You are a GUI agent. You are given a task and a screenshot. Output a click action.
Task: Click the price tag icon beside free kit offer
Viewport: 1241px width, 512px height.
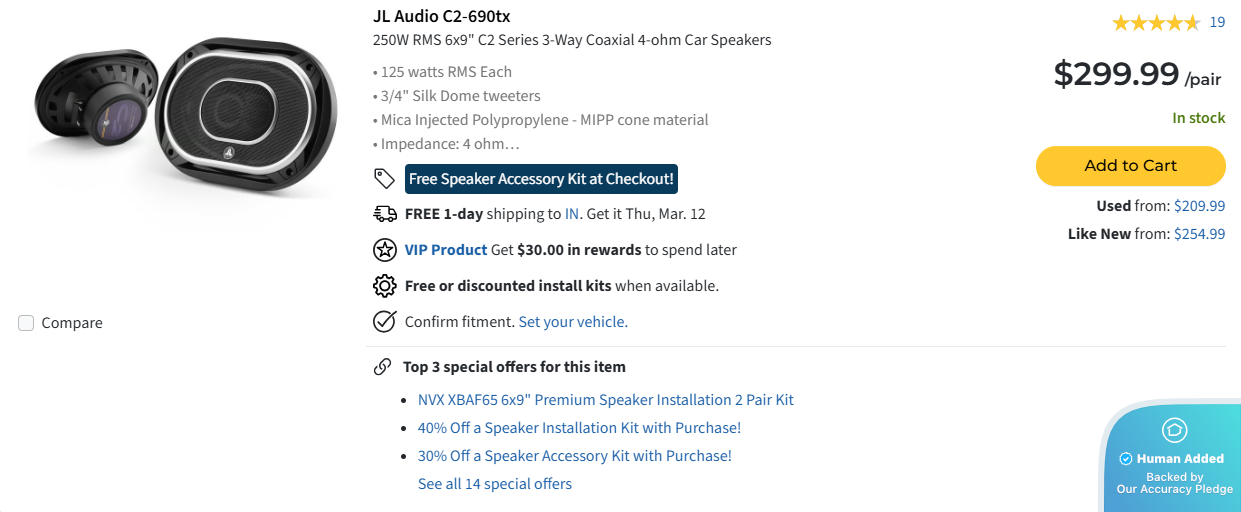click(384, 179)
